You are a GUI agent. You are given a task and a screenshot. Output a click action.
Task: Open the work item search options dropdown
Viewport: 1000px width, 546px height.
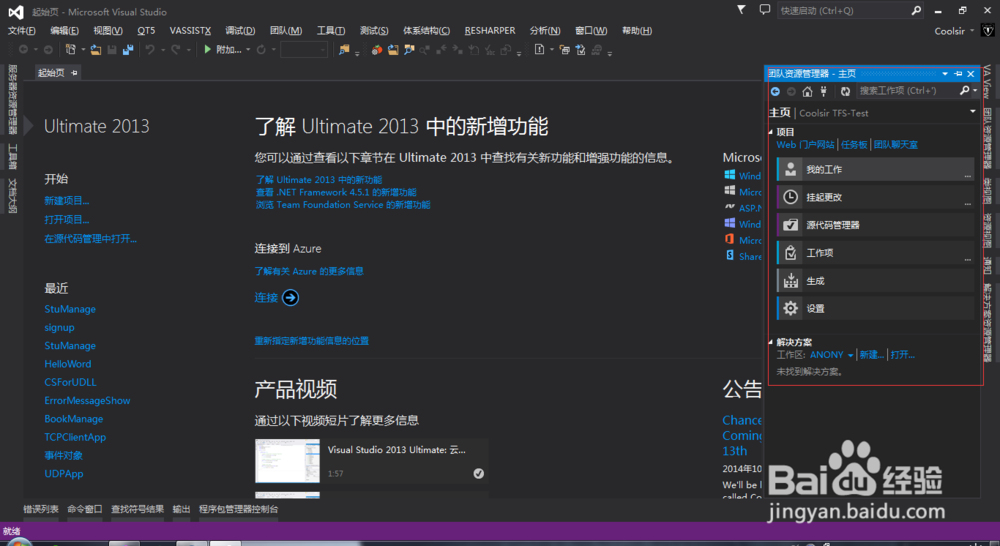974,91
